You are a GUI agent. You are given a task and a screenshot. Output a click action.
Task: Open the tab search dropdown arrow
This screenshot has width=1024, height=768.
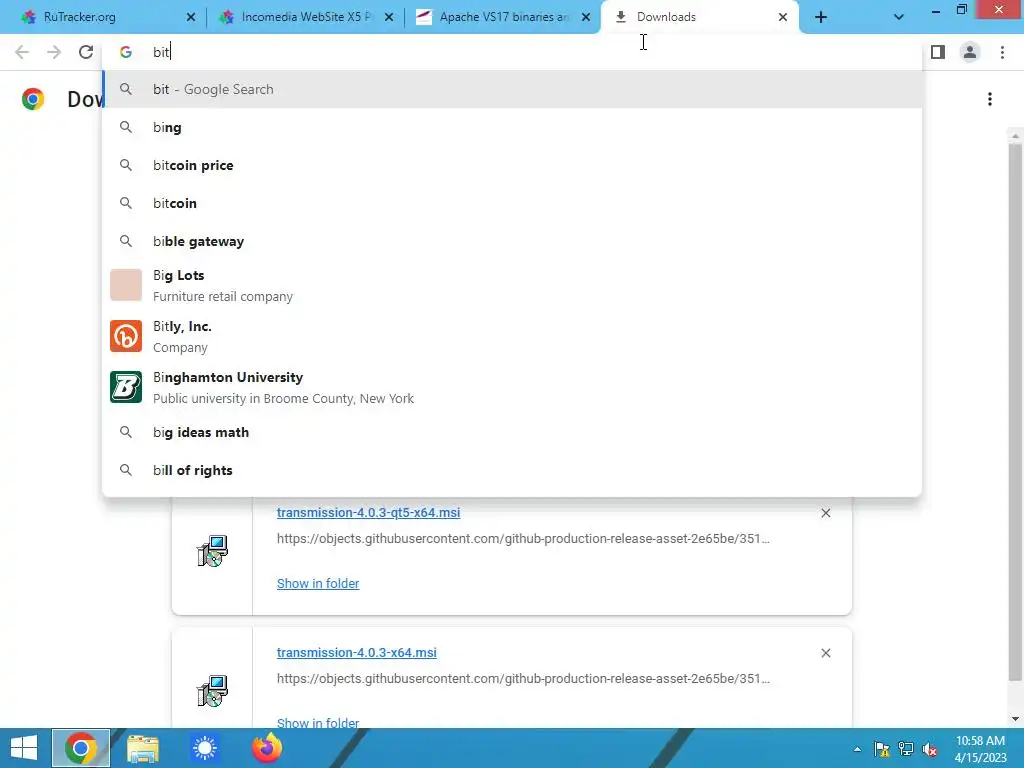pos(899,18)
